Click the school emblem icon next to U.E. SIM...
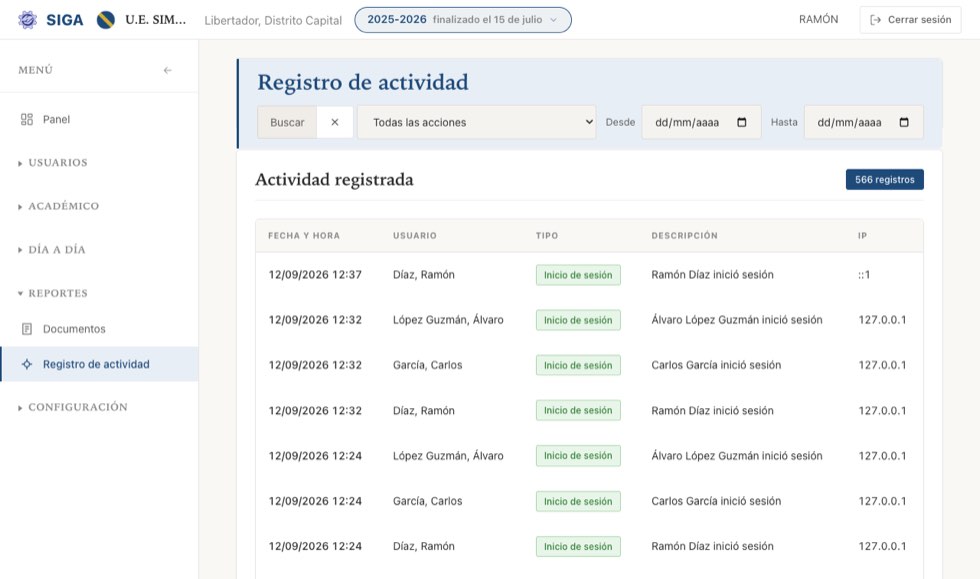 pos(106,20)
